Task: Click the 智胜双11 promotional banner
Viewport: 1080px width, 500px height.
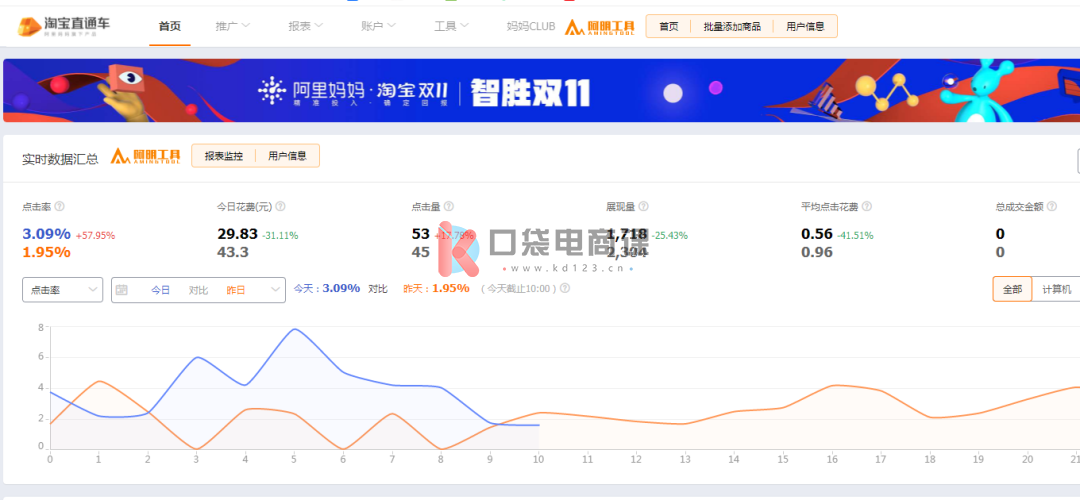Action: [x=541, y=91]
